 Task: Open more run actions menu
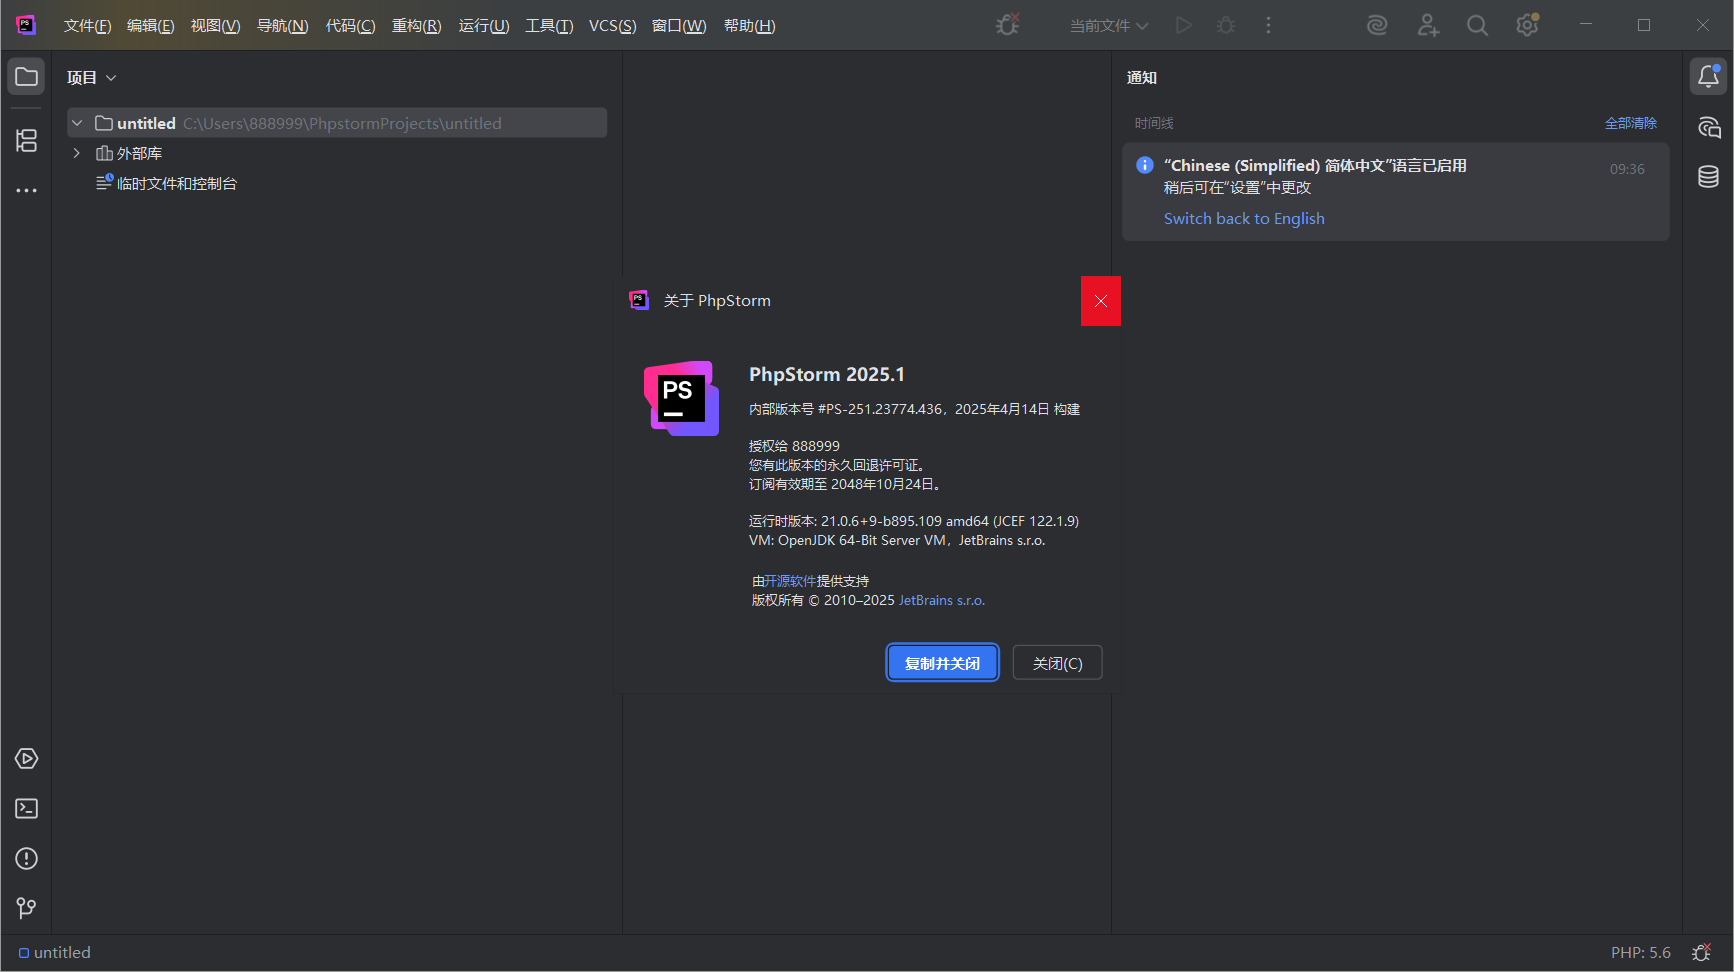pos(1268,25)
